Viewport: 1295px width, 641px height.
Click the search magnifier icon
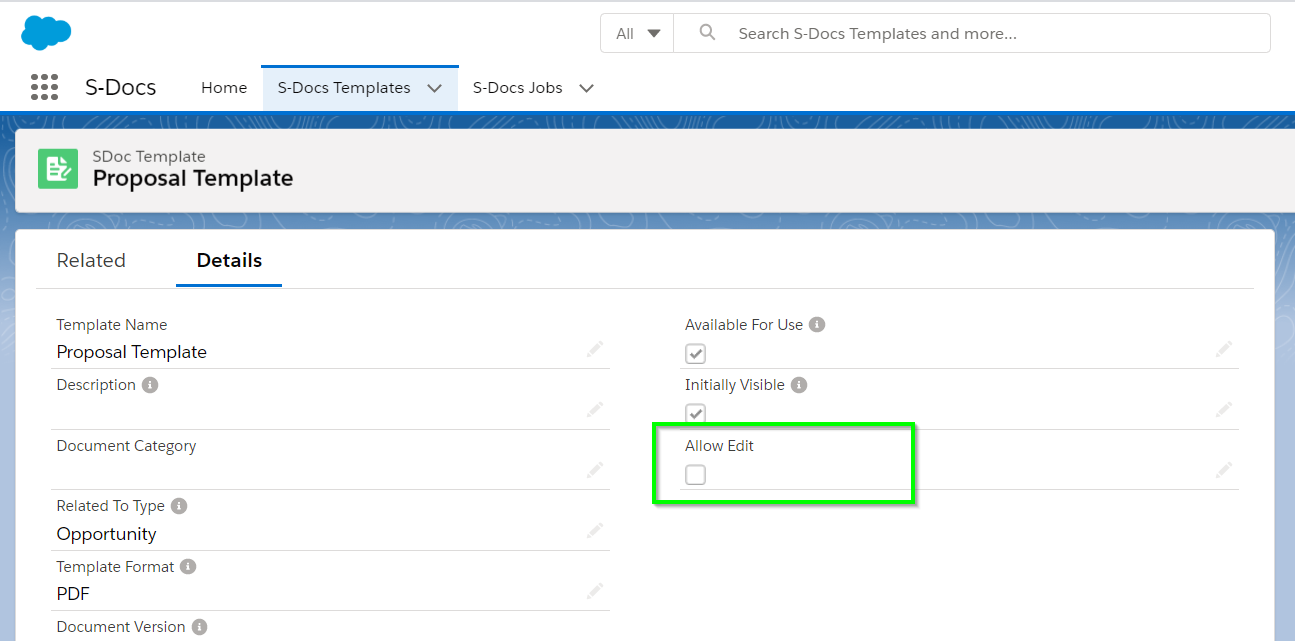click(708, 32)
